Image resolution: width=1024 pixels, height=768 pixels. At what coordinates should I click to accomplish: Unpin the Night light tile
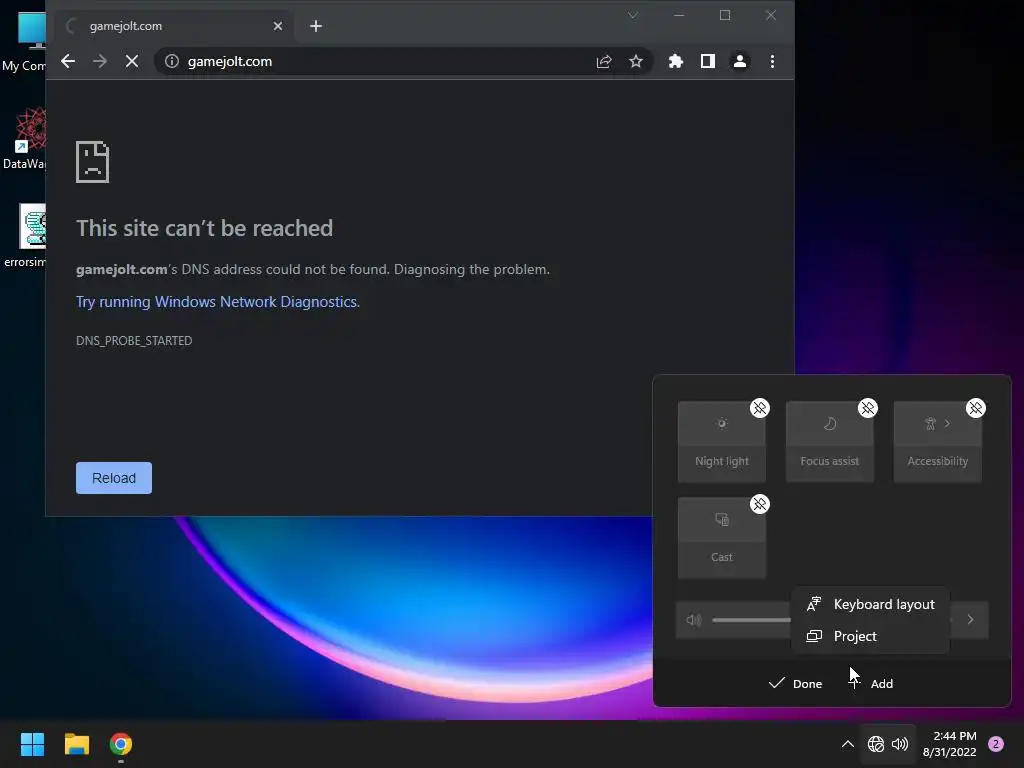point(760,408)
